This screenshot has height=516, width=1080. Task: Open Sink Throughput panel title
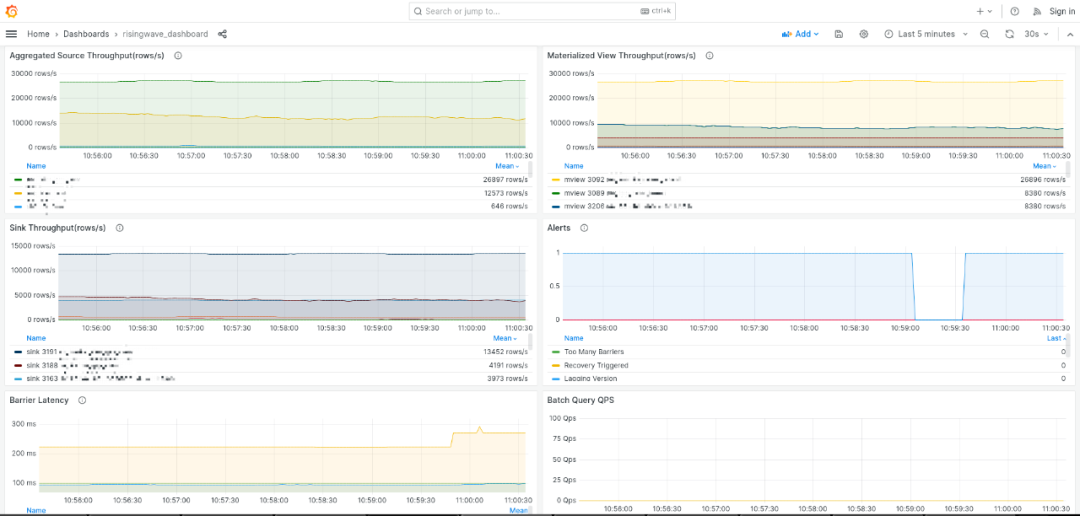point(58,228)
